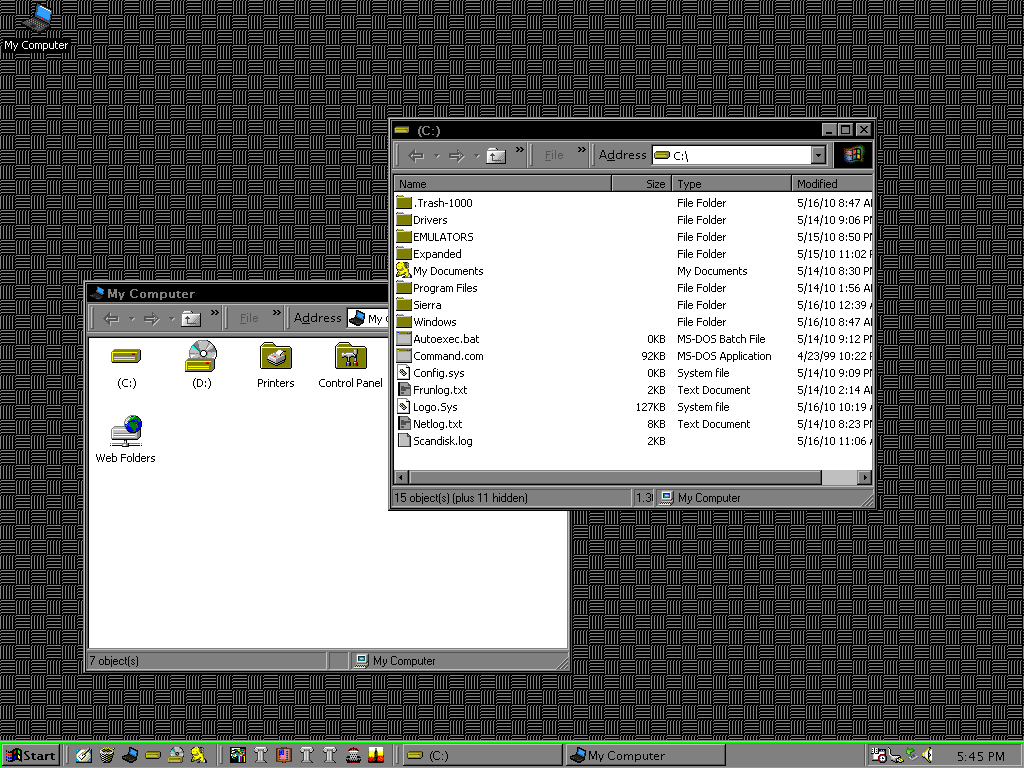The height and width of the screenshot is (768, 1024).
Task: Open the File menu in My Computer window
Action: 249,318
